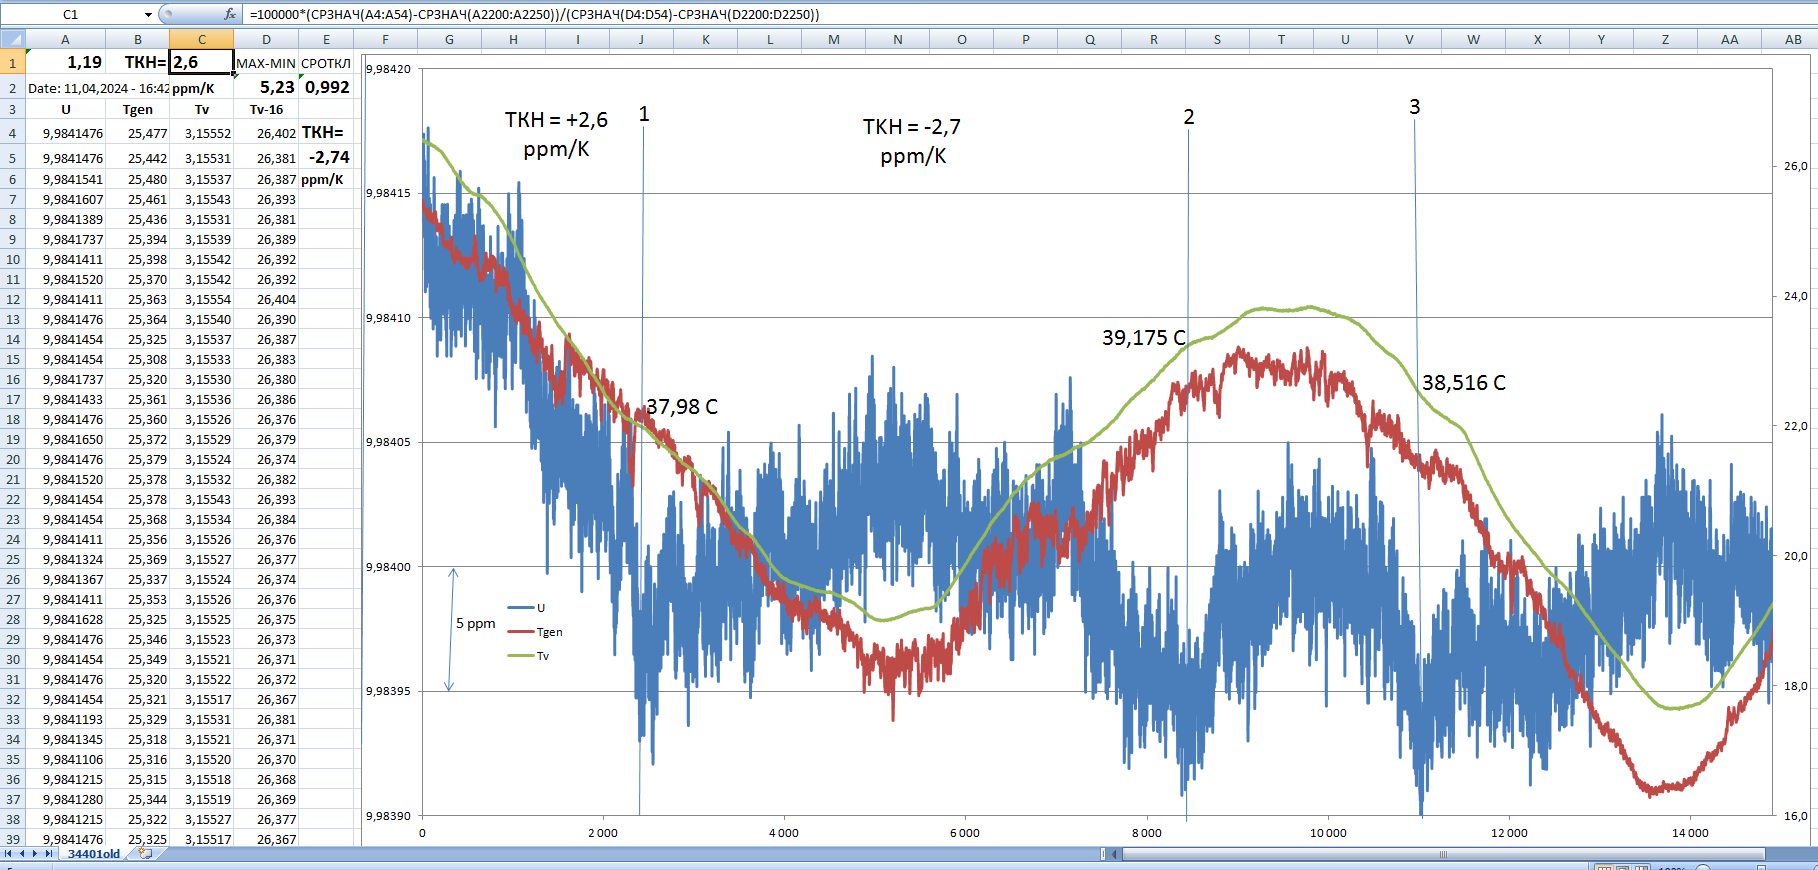The height and width of the screenshot is (870, 1818).
Task: Click the Insert Function fx icon
Action: click(x=230, y=14)
